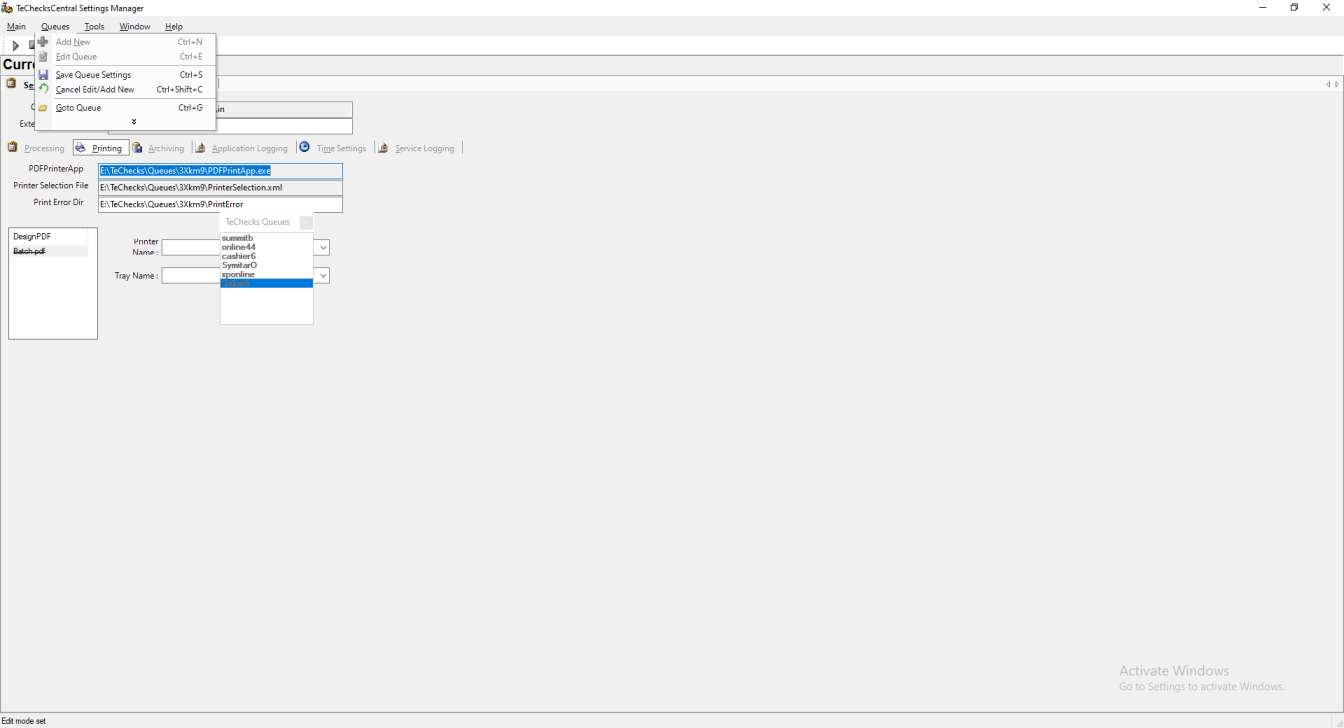Select Cancel Edit/Add New menu entry

[125, 90]
